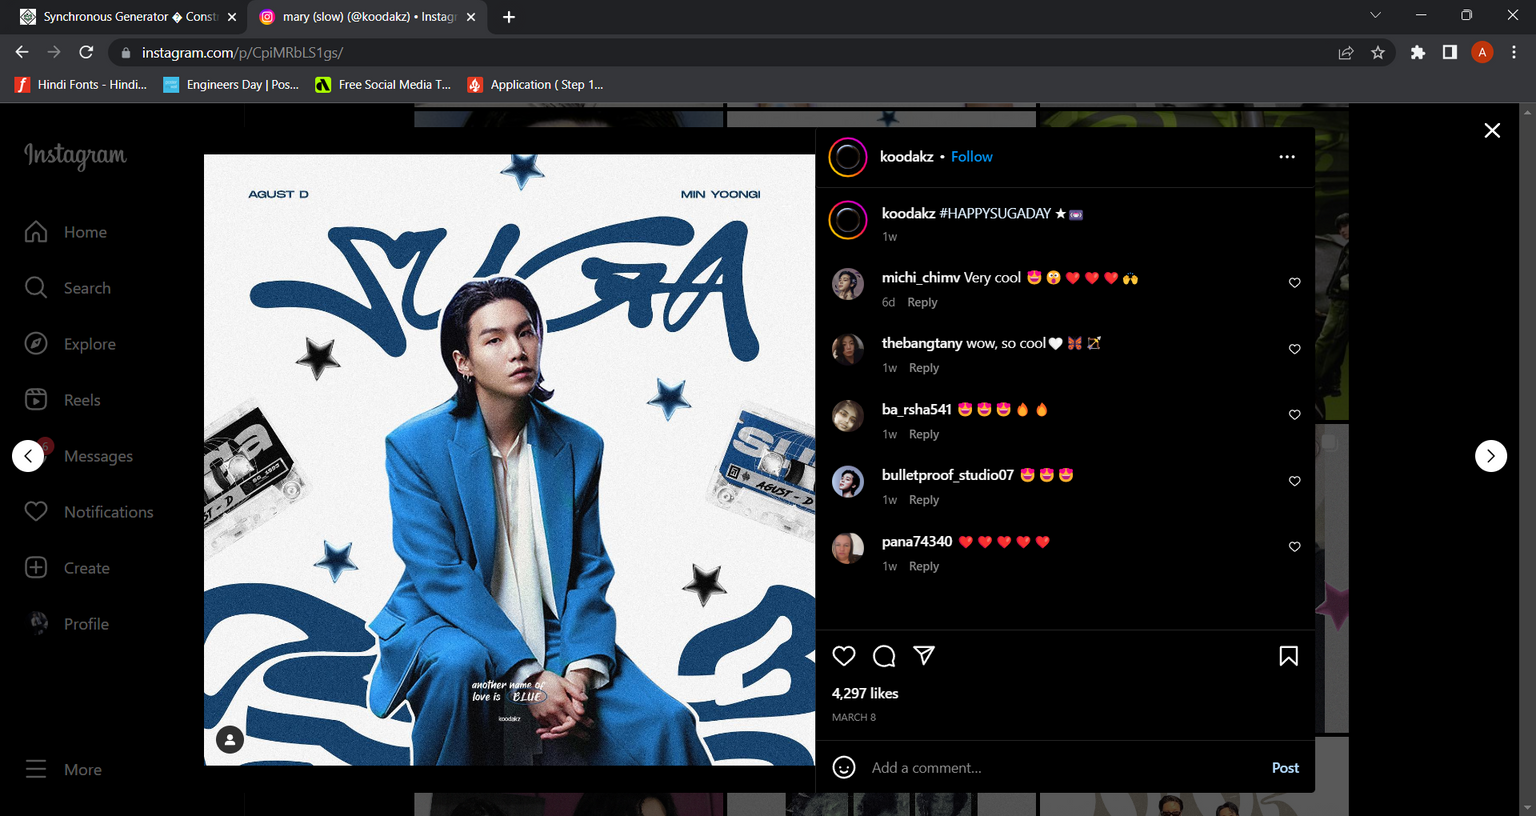The width and height of the screenshot is (1536, 816).
Task: Open Reels in sidebar
Action: pos(63,400)
